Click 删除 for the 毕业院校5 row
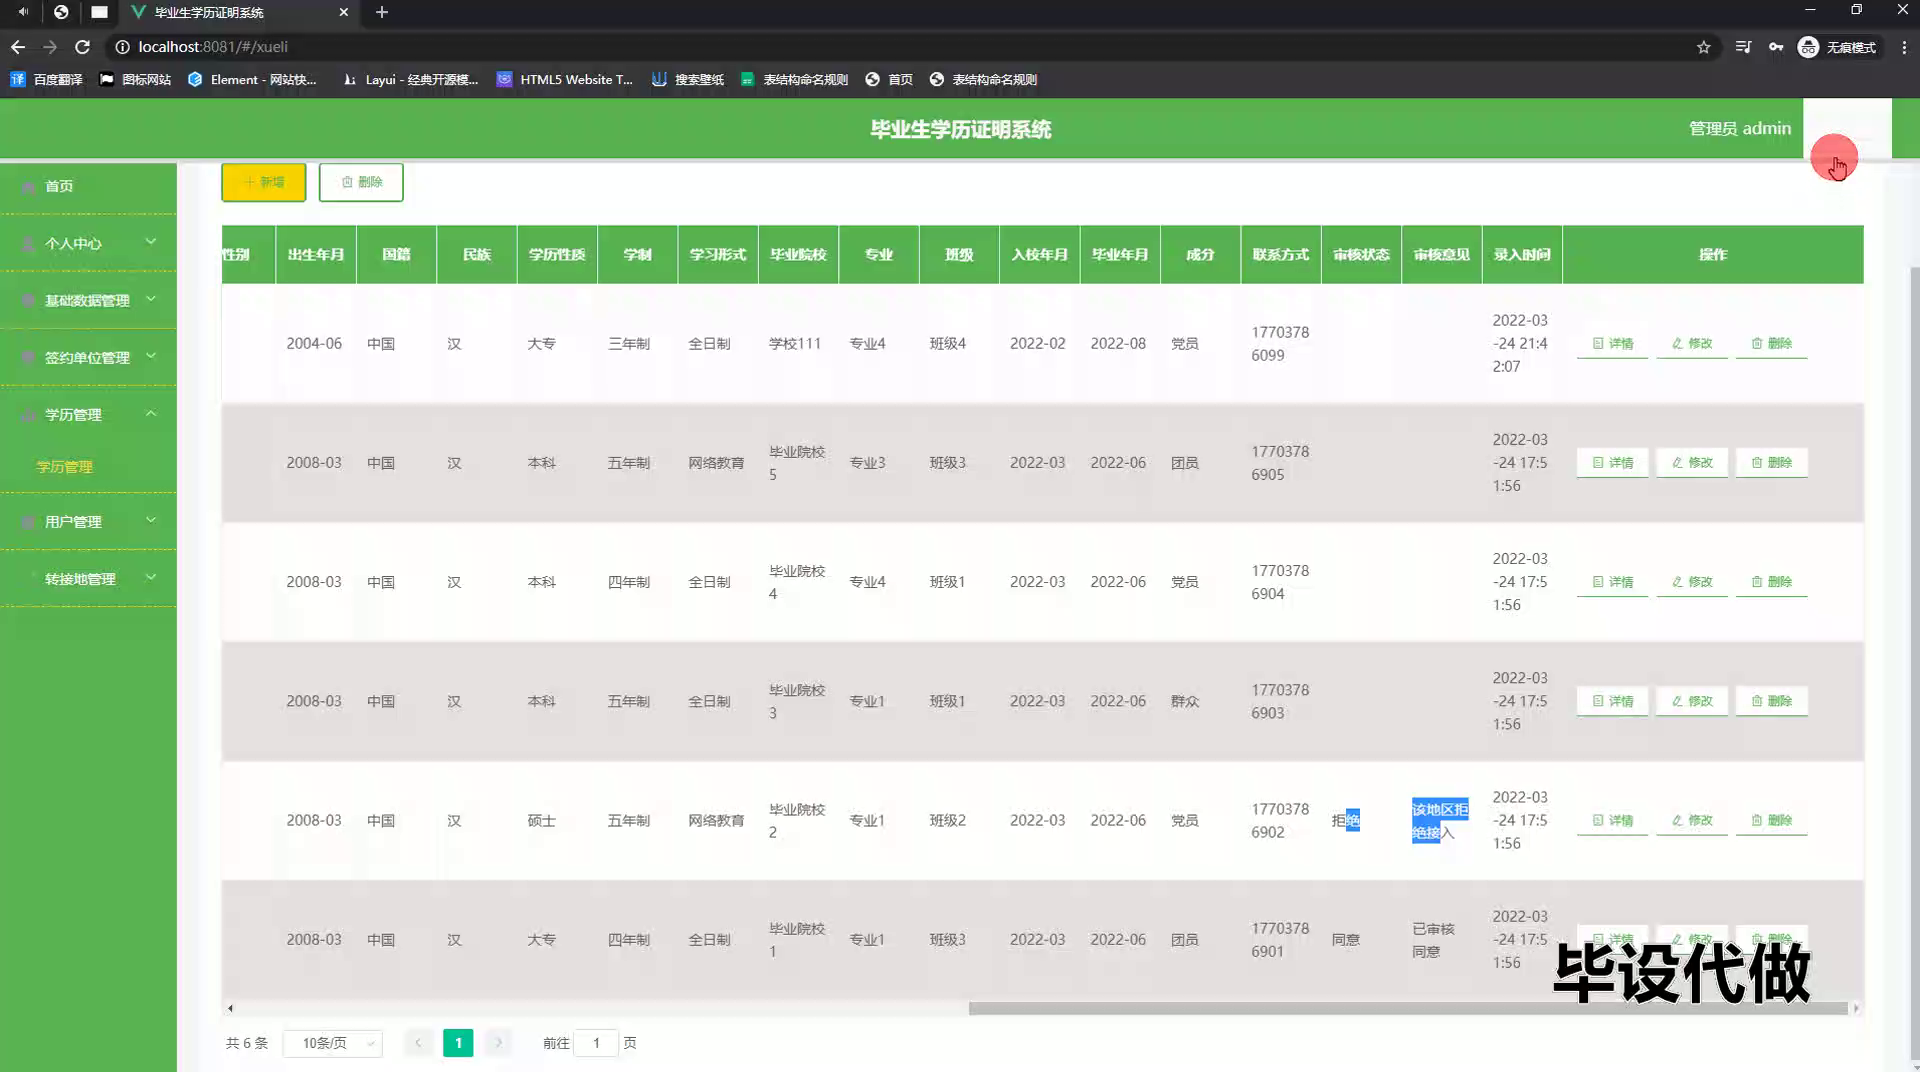 point(1771,463)
